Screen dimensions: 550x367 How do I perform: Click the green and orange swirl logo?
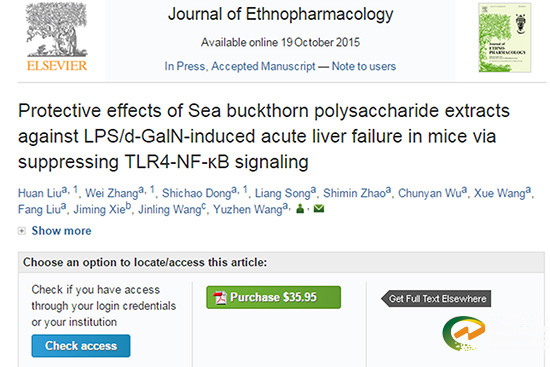tap(464, 333)
